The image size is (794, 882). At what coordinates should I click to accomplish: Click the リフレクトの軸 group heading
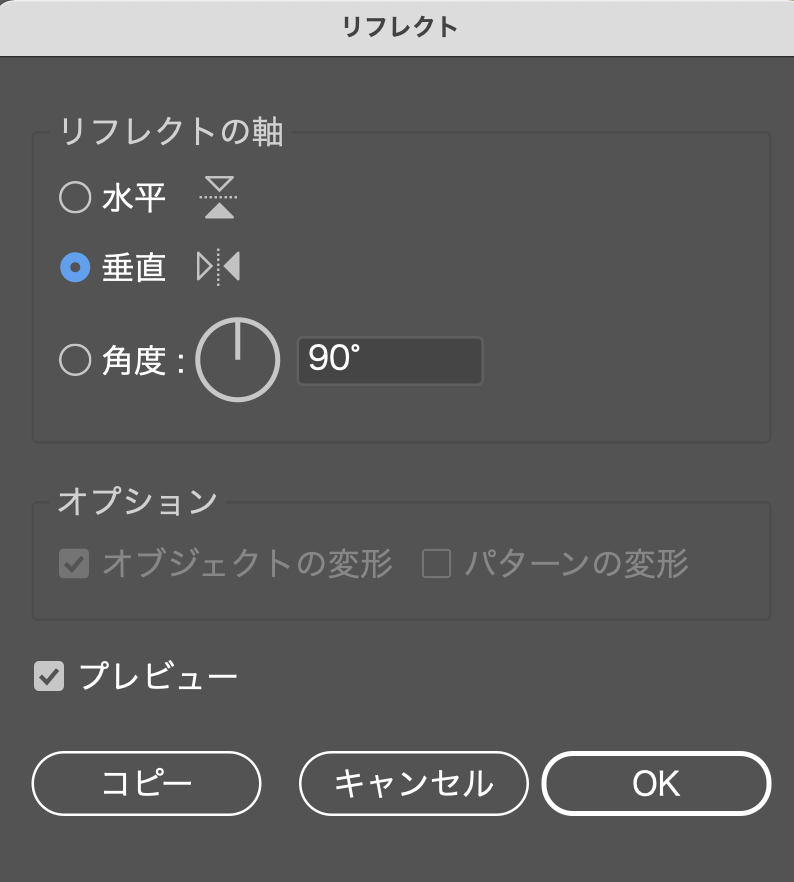(x=171, y=133)
